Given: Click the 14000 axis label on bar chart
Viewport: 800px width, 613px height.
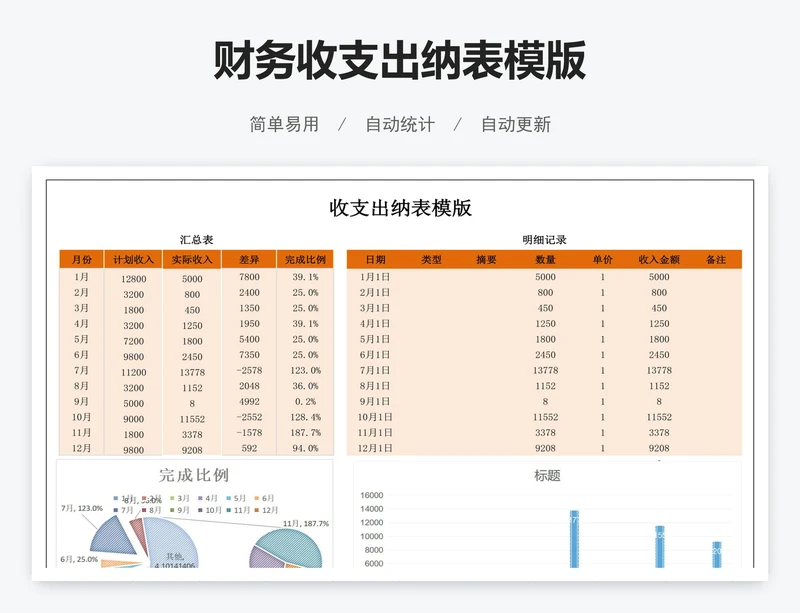Looking at the screenshot, I should point(371,509).
